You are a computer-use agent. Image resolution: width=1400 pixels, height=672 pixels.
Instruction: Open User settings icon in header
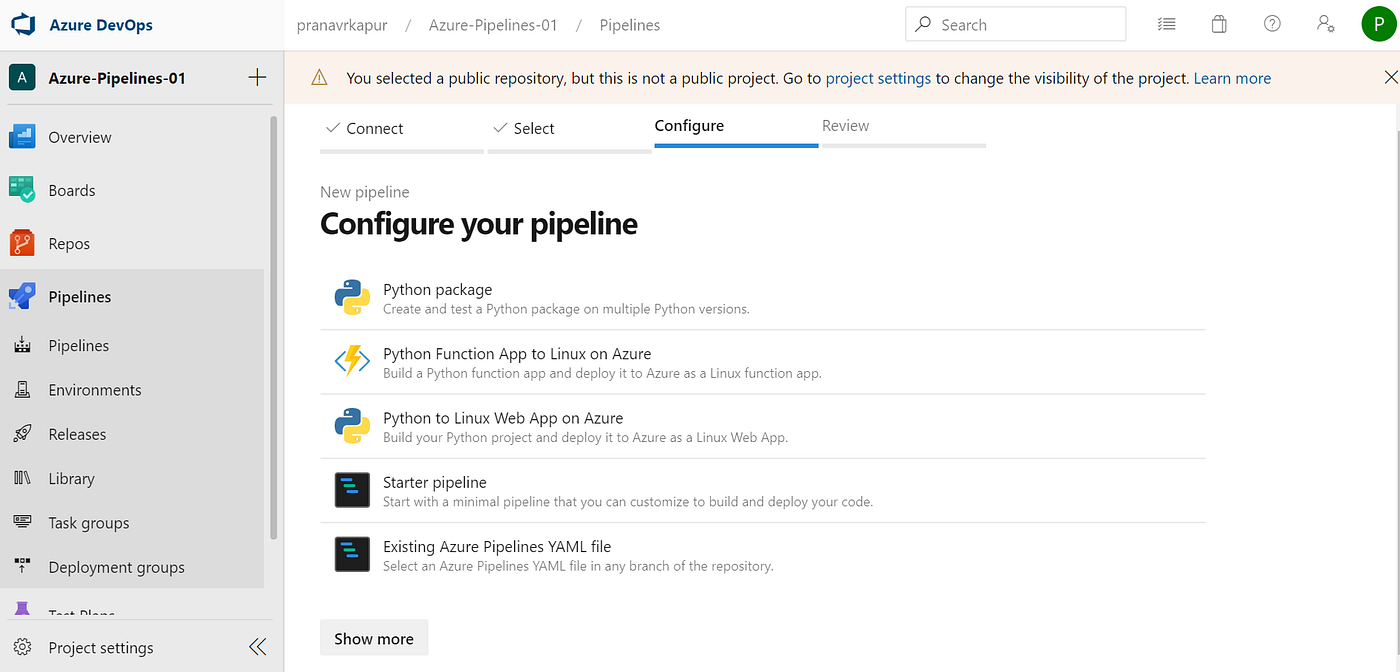click(1326, 25)
